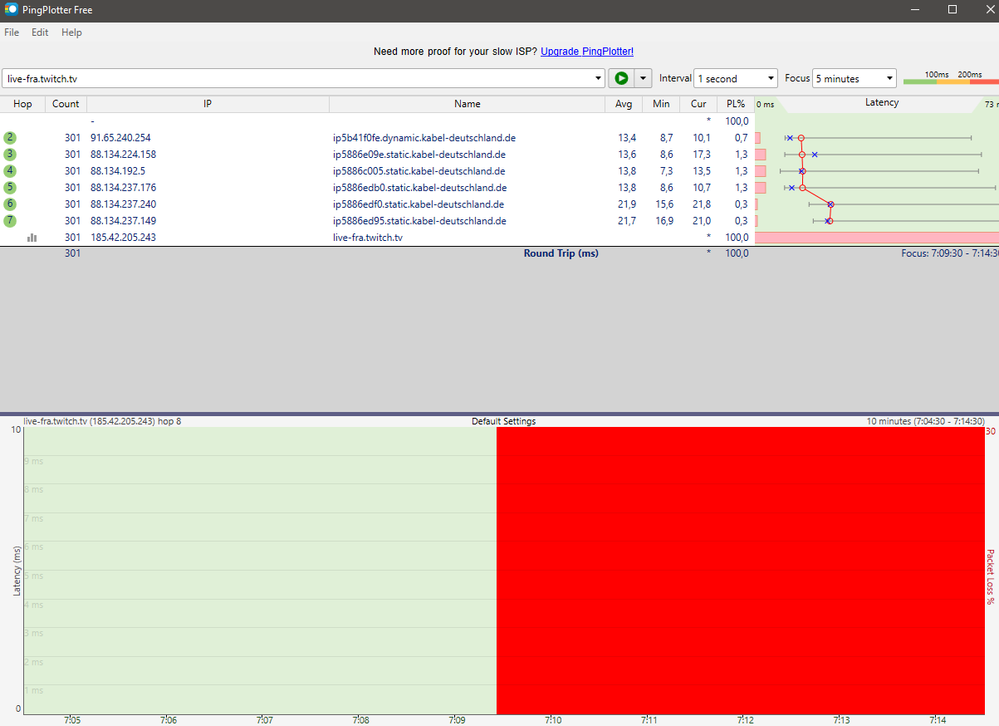Select the green hop 6 circle icon
The height and width of the screenshot is (726, 999).
pos(10,204)
